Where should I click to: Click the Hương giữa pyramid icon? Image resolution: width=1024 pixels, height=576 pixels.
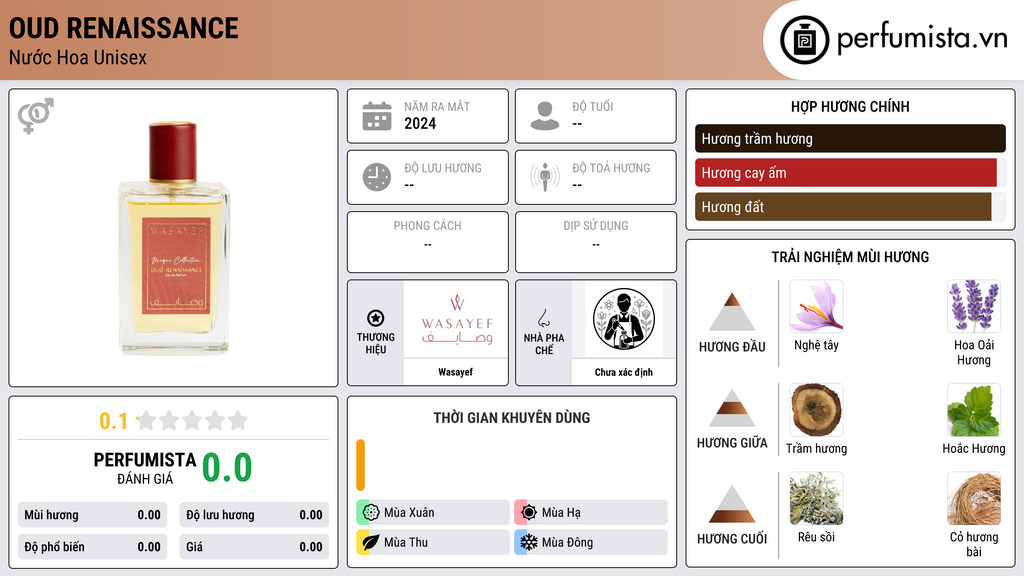732,408
